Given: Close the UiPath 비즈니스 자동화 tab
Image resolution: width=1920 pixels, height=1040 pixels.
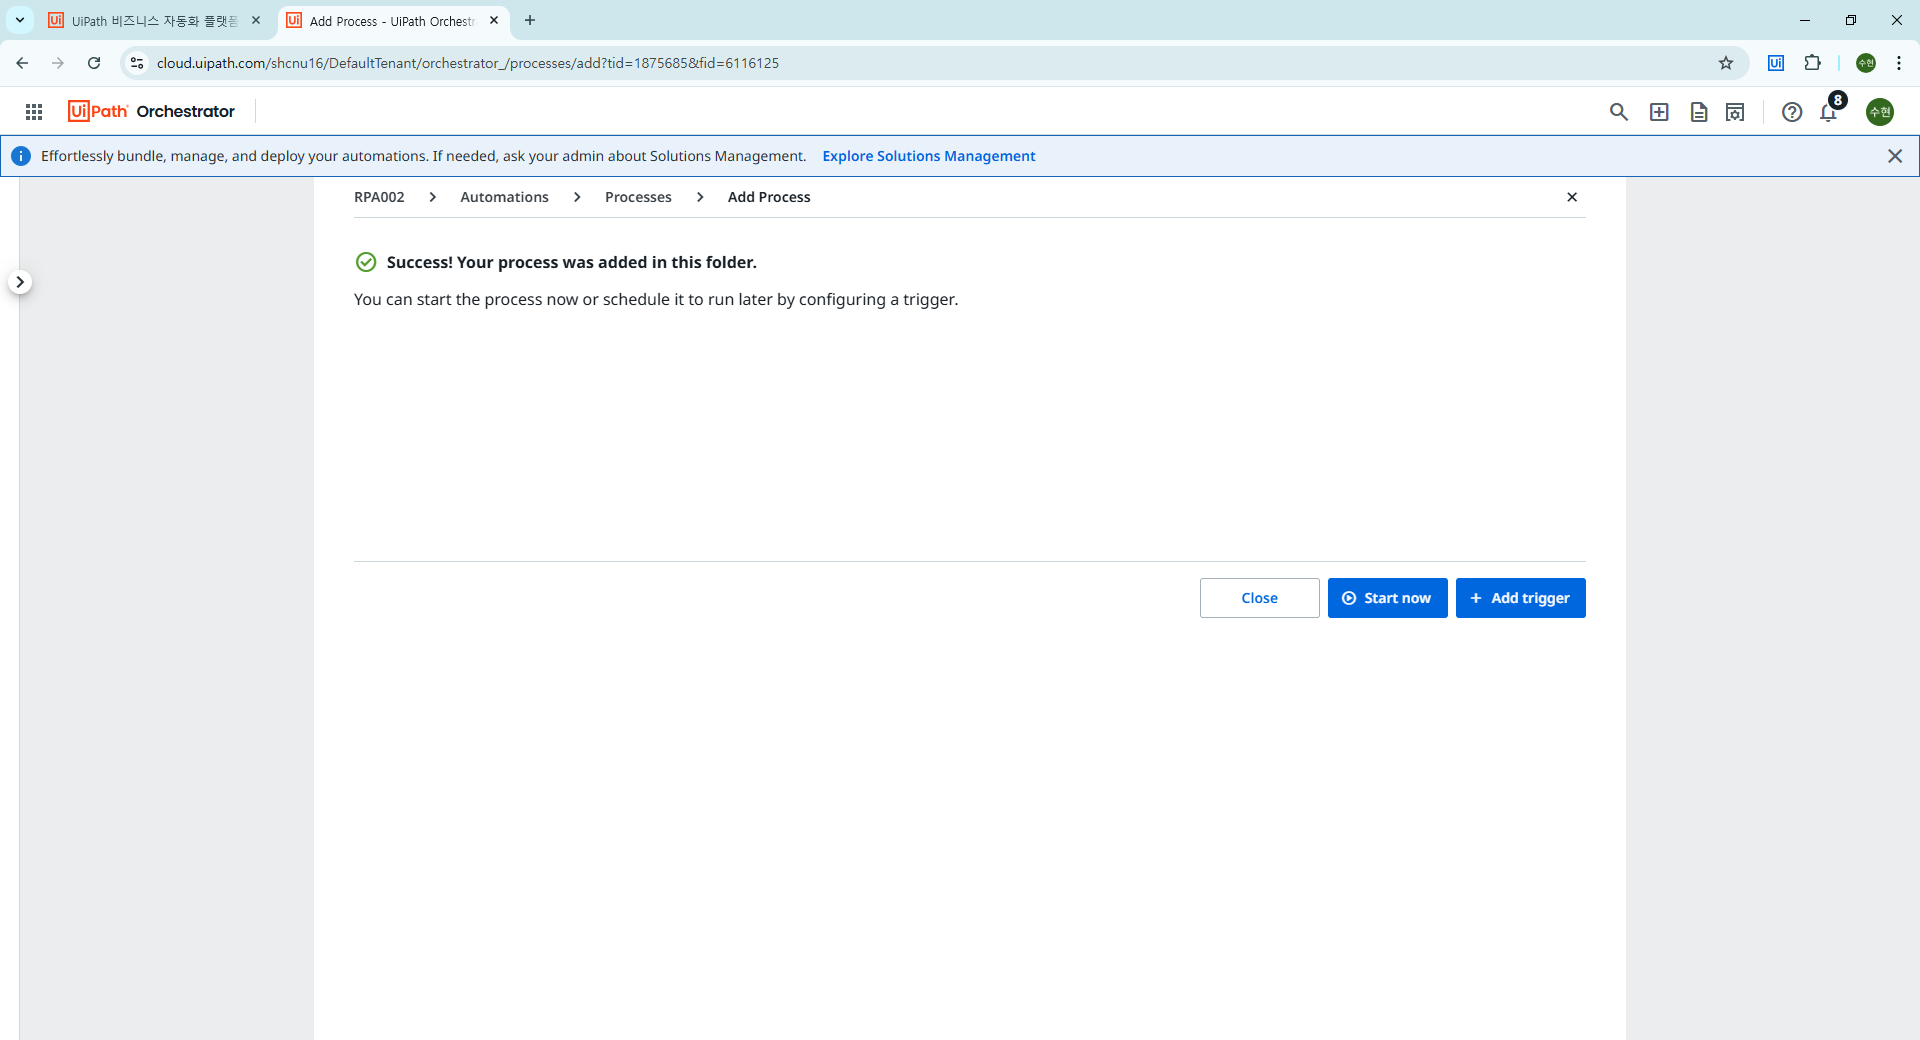Looking at the screenshot, I should pyautogui.click(x=256, y=20).
